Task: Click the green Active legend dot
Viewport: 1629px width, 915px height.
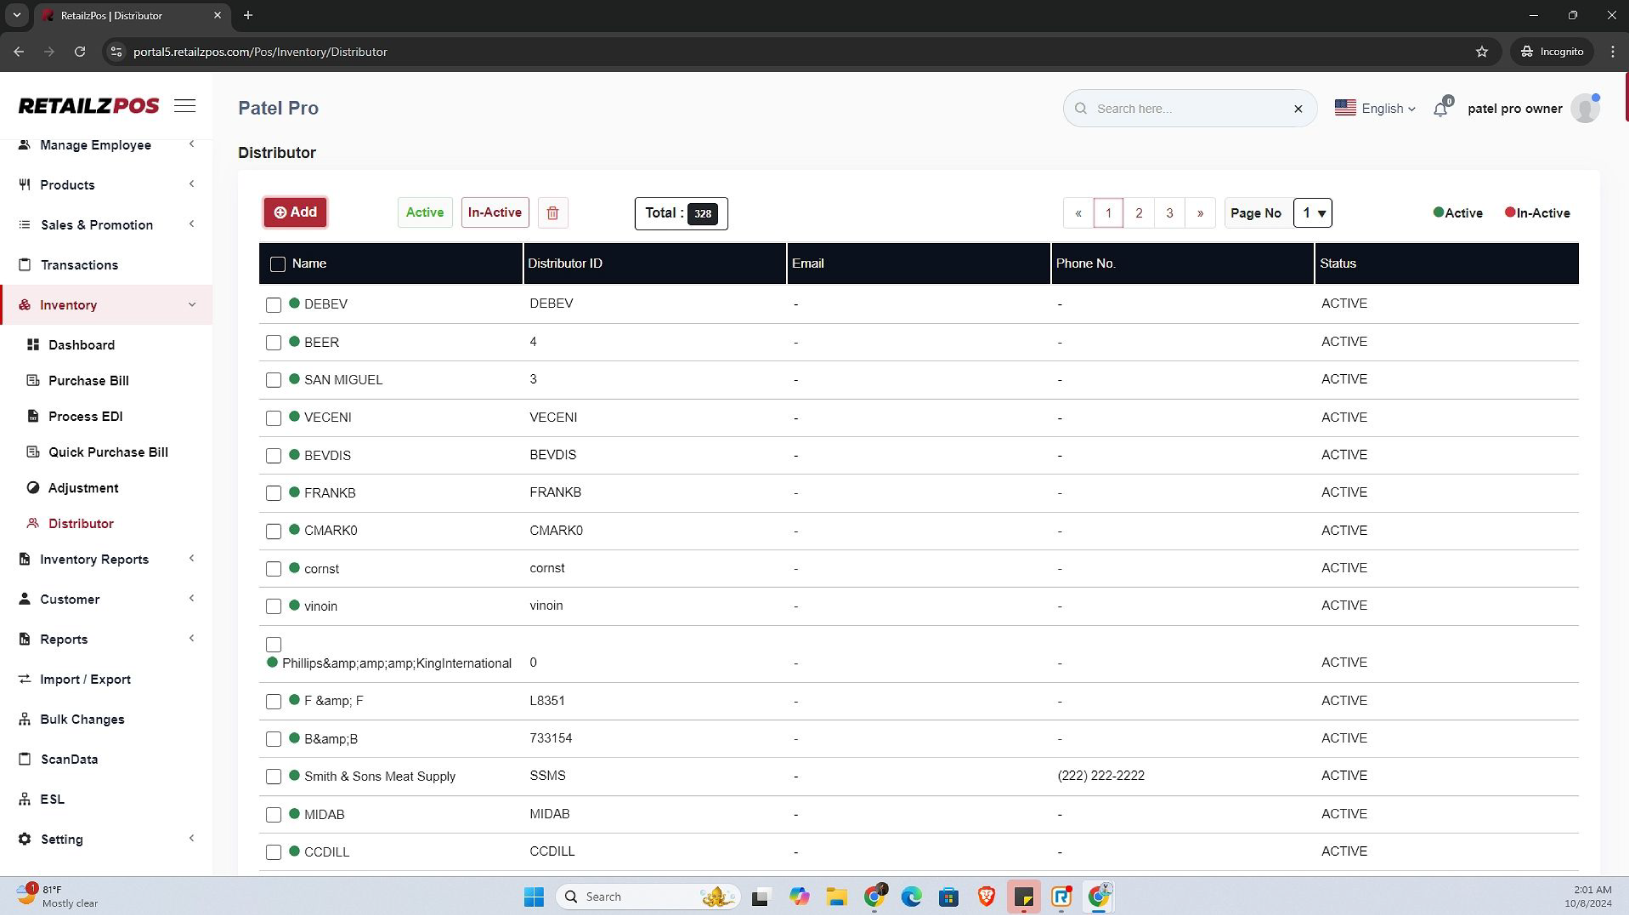Action: click(x=1438, y=212)
